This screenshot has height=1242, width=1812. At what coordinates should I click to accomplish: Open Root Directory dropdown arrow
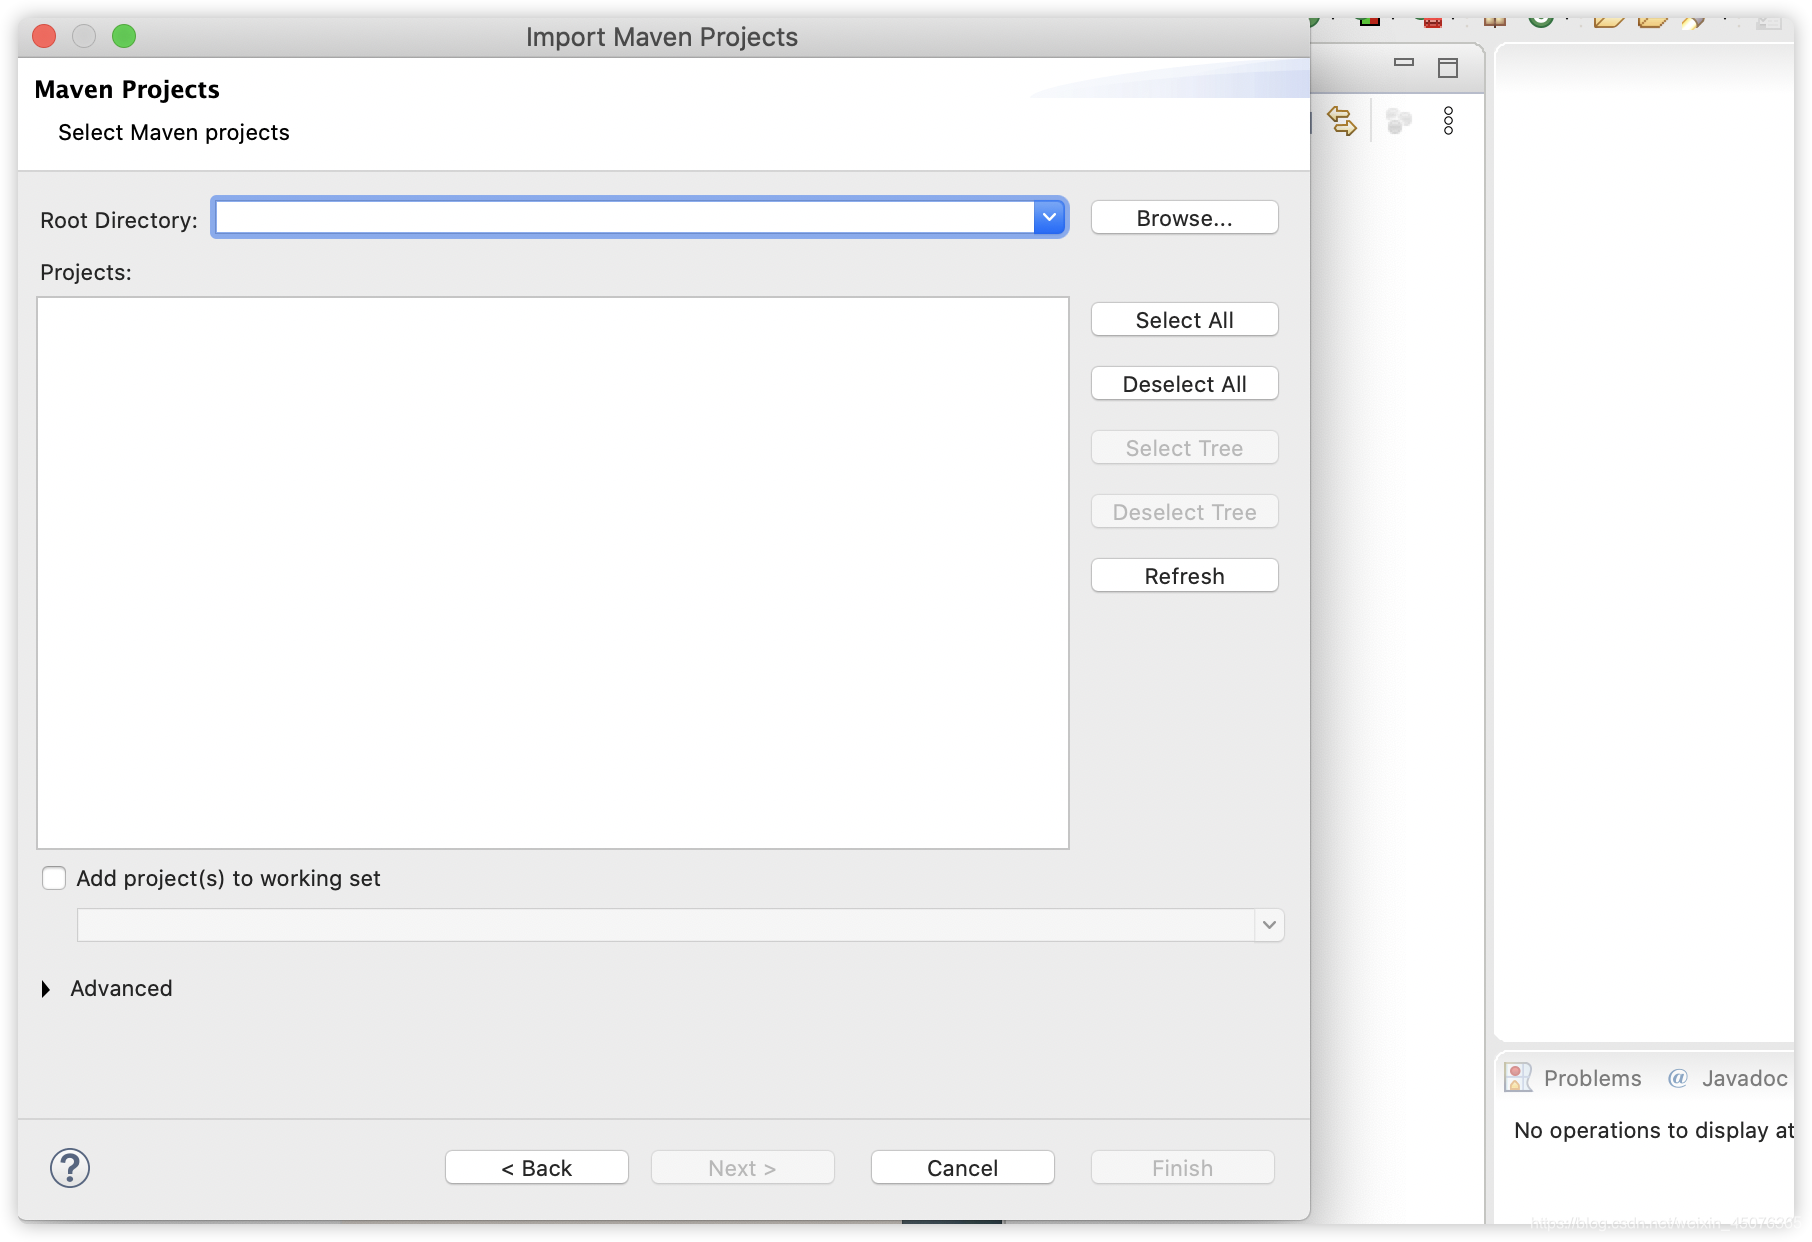click(x=1049, y=217)
